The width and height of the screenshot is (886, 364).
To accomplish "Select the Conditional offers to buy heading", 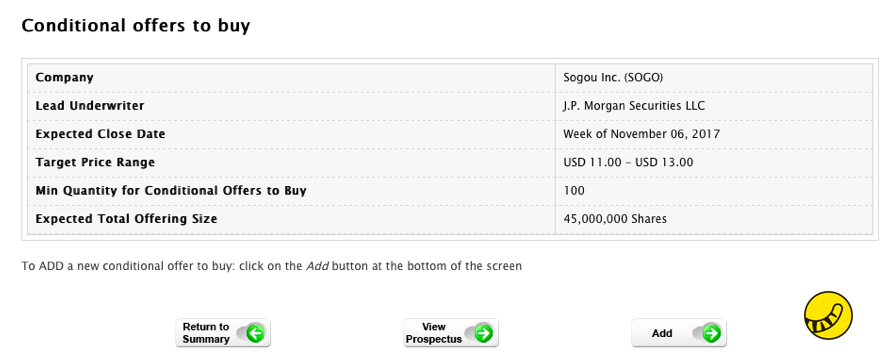I will tap(136, 25).
